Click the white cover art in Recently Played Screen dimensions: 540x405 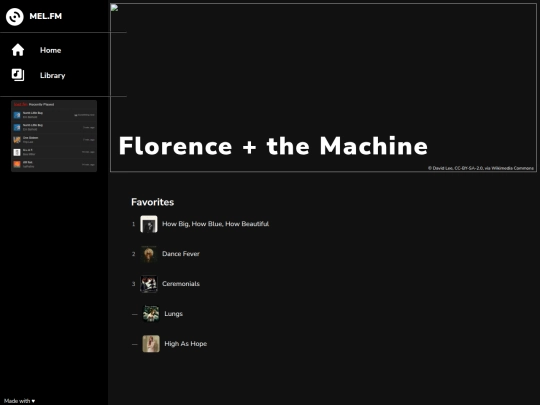(x=17, y=152)
